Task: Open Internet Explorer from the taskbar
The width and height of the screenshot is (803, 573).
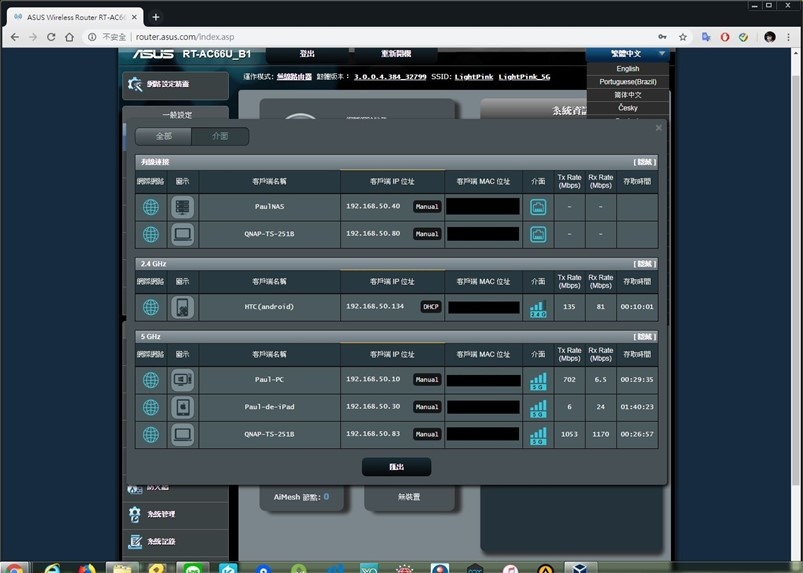Action: pyautogui.click(x=52, y=567)
